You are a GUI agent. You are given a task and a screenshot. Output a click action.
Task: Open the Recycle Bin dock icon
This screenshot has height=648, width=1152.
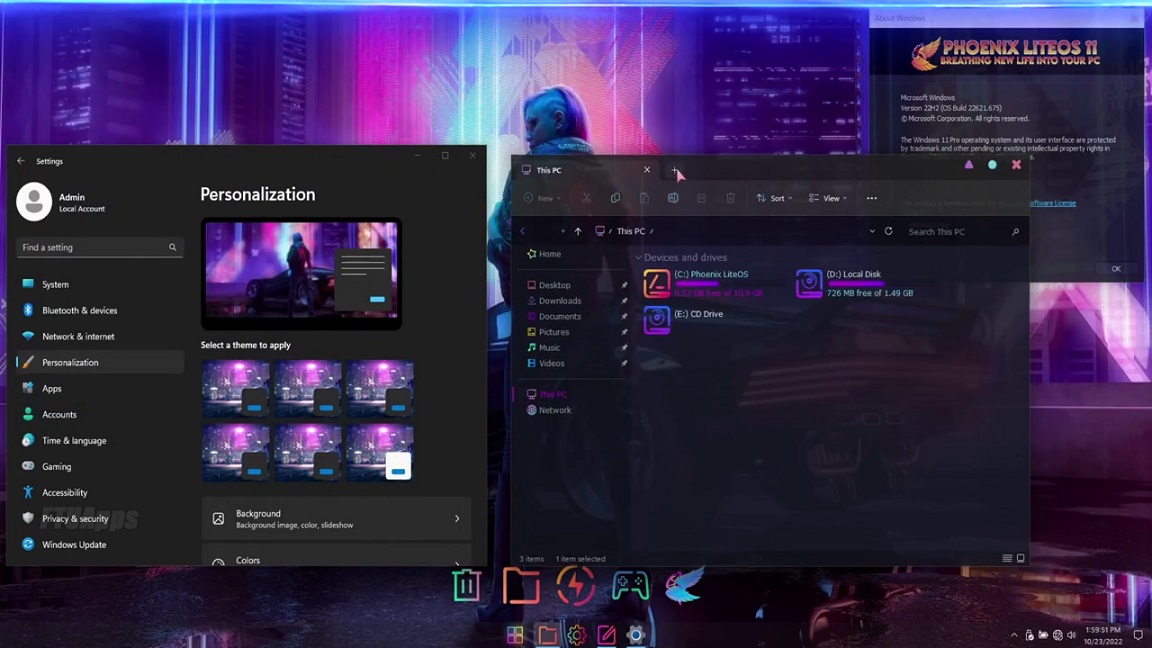tap(467, 586)
